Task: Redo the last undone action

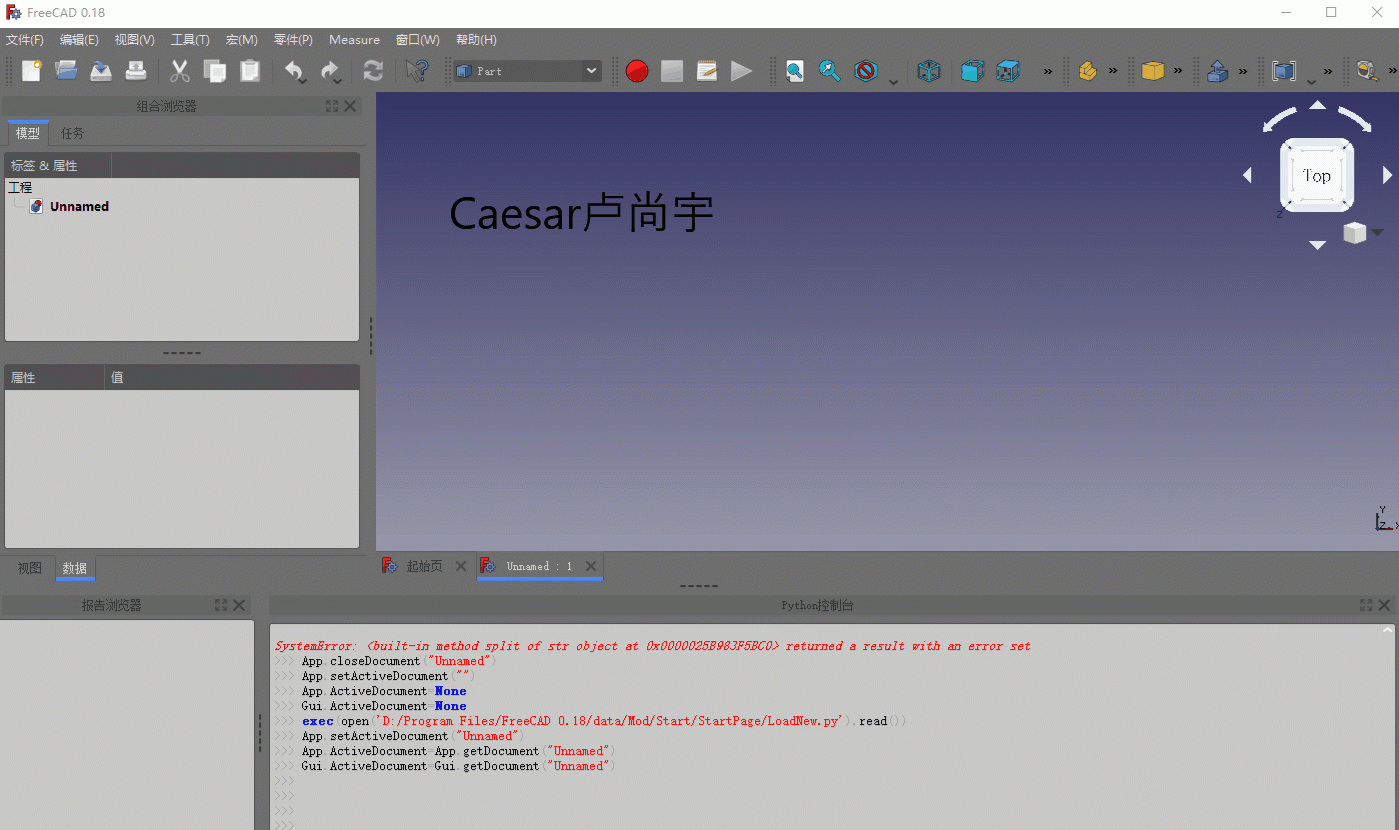Action: pos(328,70)
